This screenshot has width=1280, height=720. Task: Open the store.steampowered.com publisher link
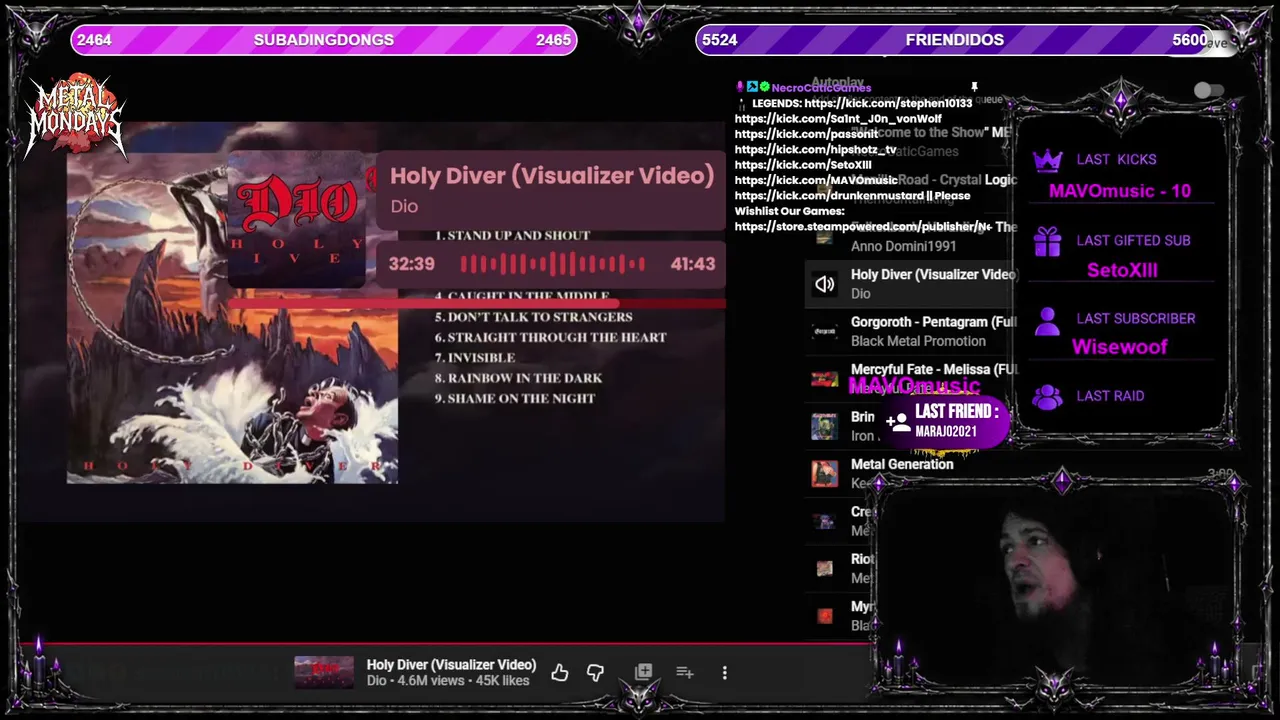[863, 227]
